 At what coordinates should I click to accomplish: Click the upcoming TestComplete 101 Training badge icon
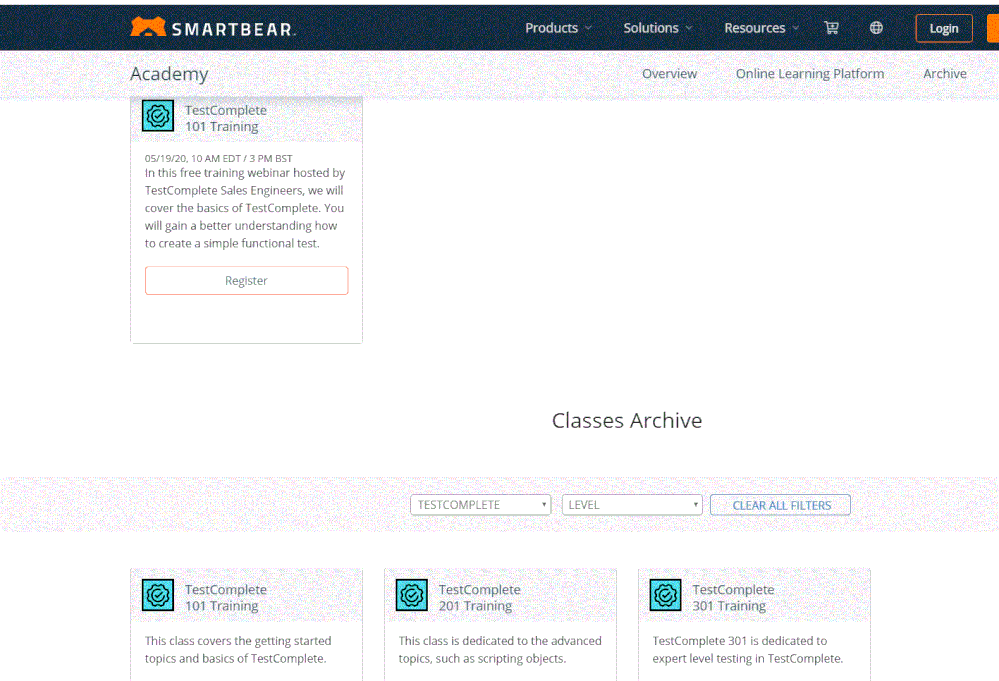coord(158,116)
